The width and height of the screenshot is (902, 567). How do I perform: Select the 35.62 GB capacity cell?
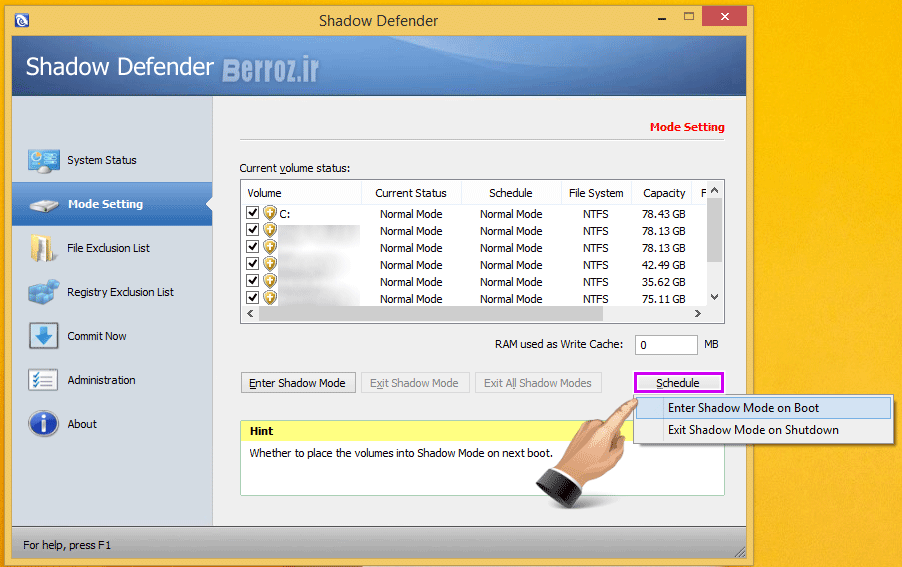click(x=663, y=282)
